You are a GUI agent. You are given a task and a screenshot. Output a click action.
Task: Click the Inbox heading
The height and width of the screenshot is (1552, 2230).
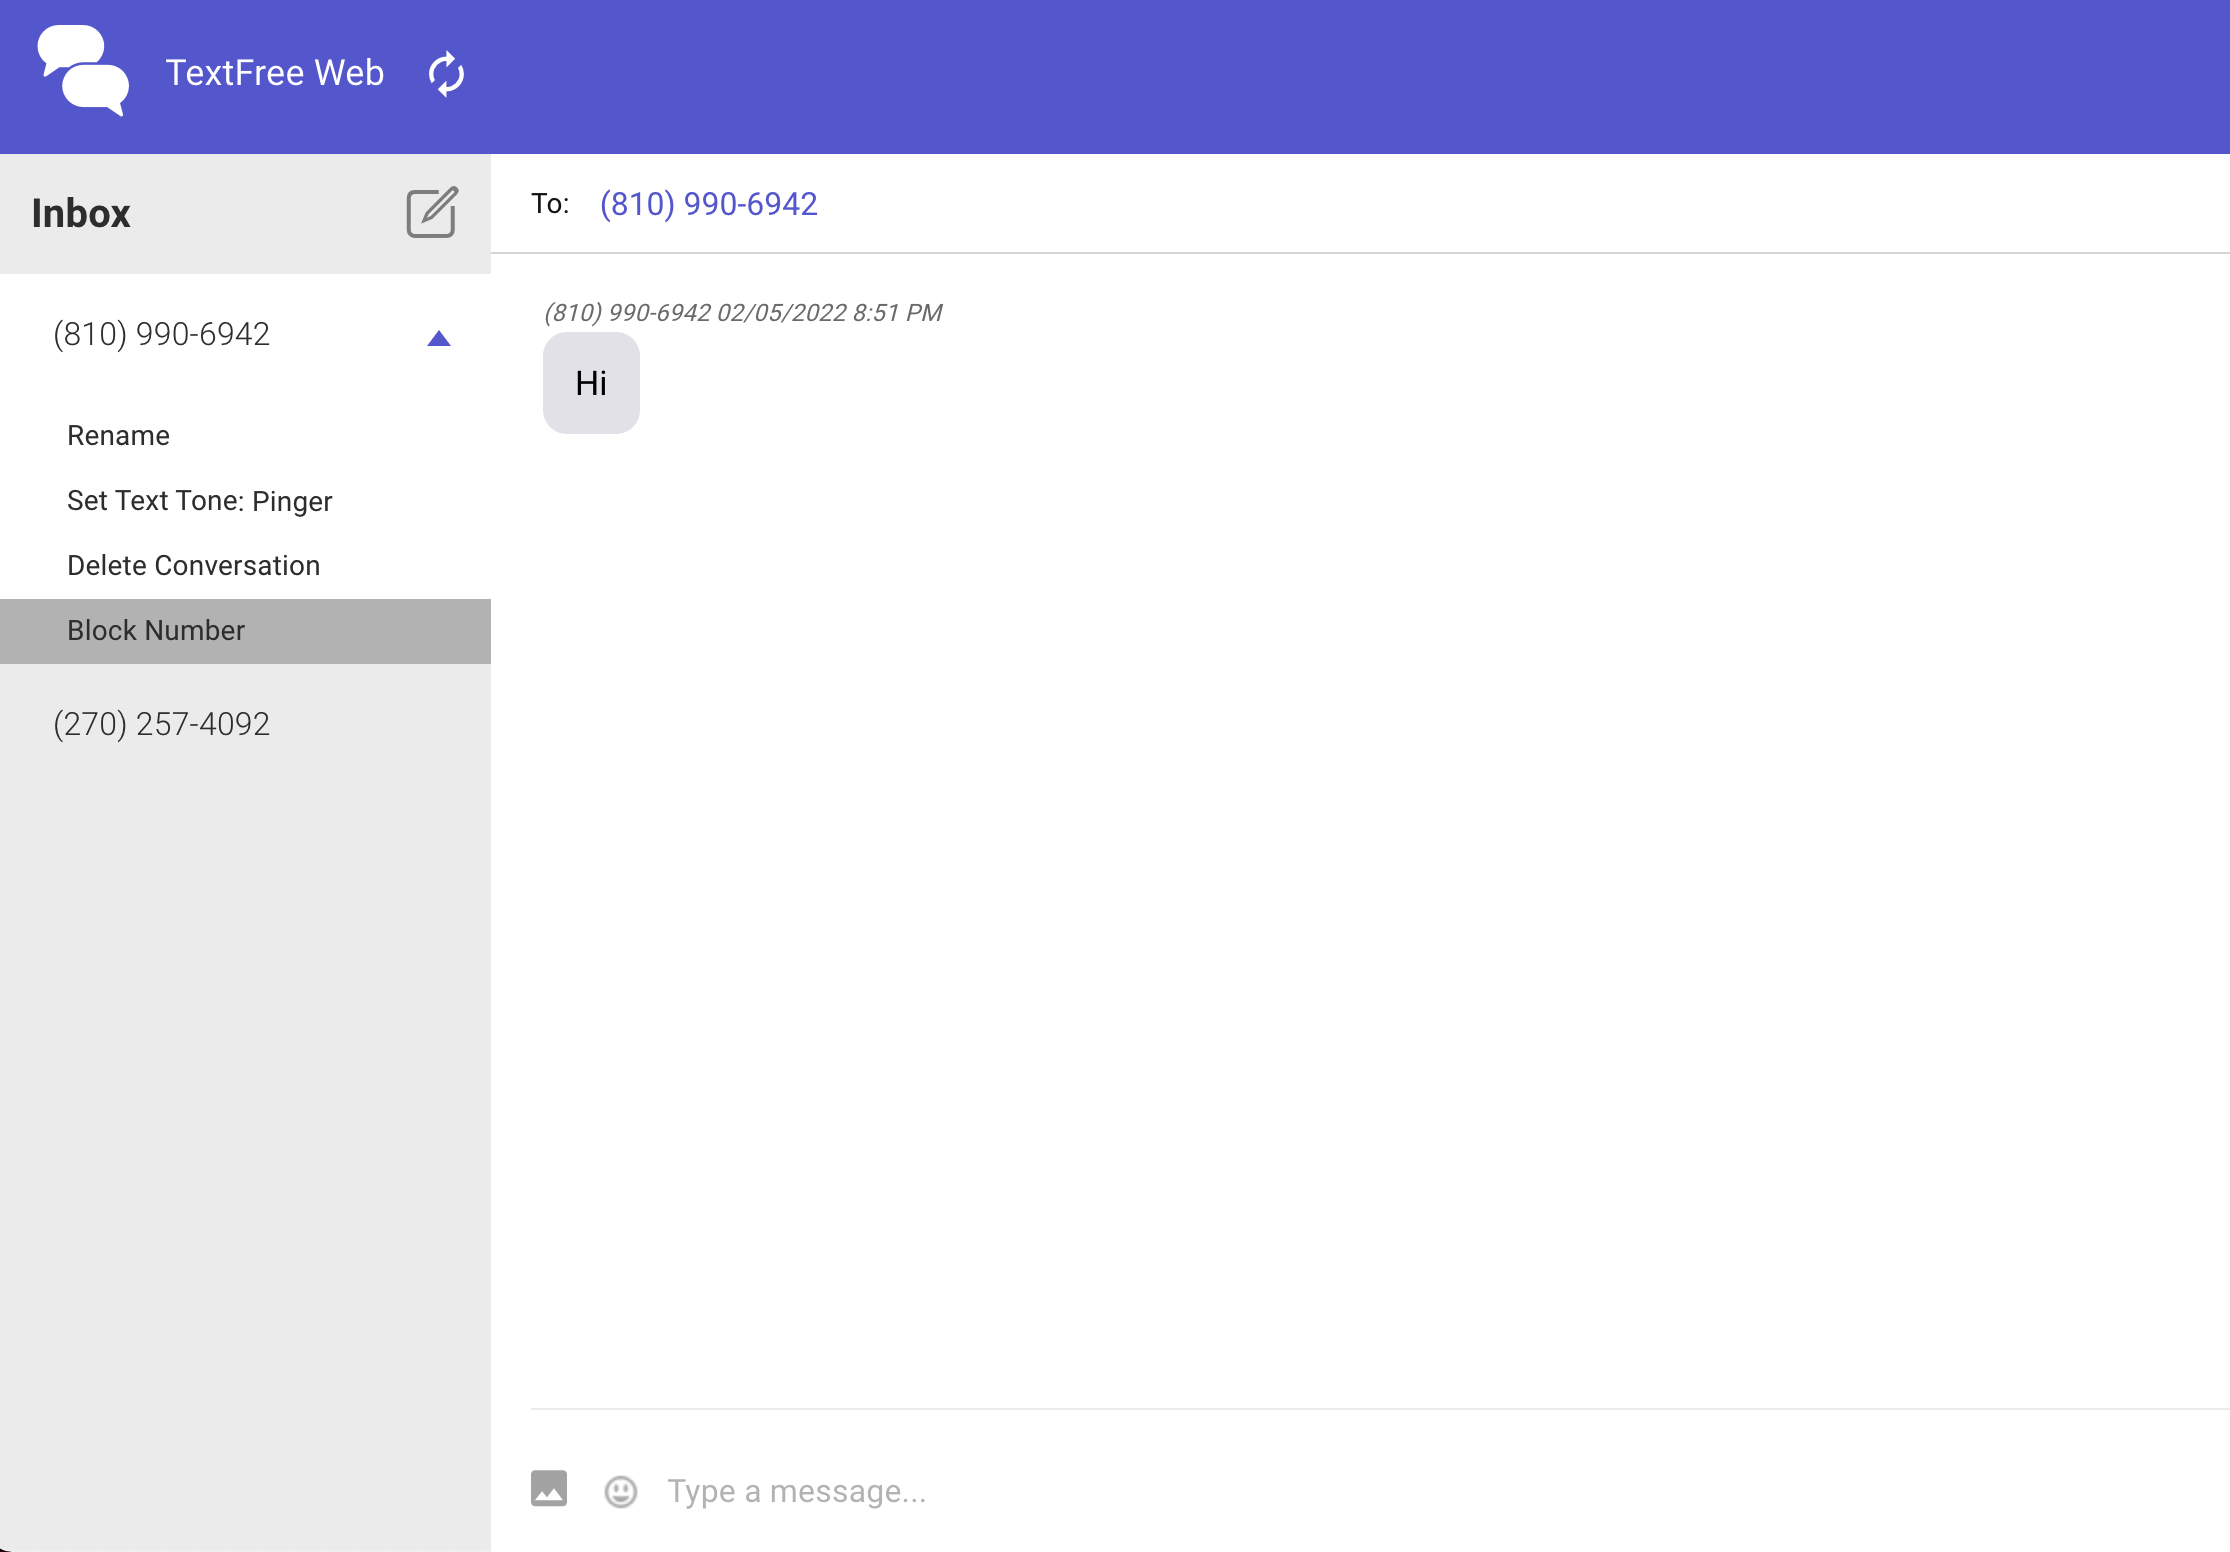(x=81, y=213)
